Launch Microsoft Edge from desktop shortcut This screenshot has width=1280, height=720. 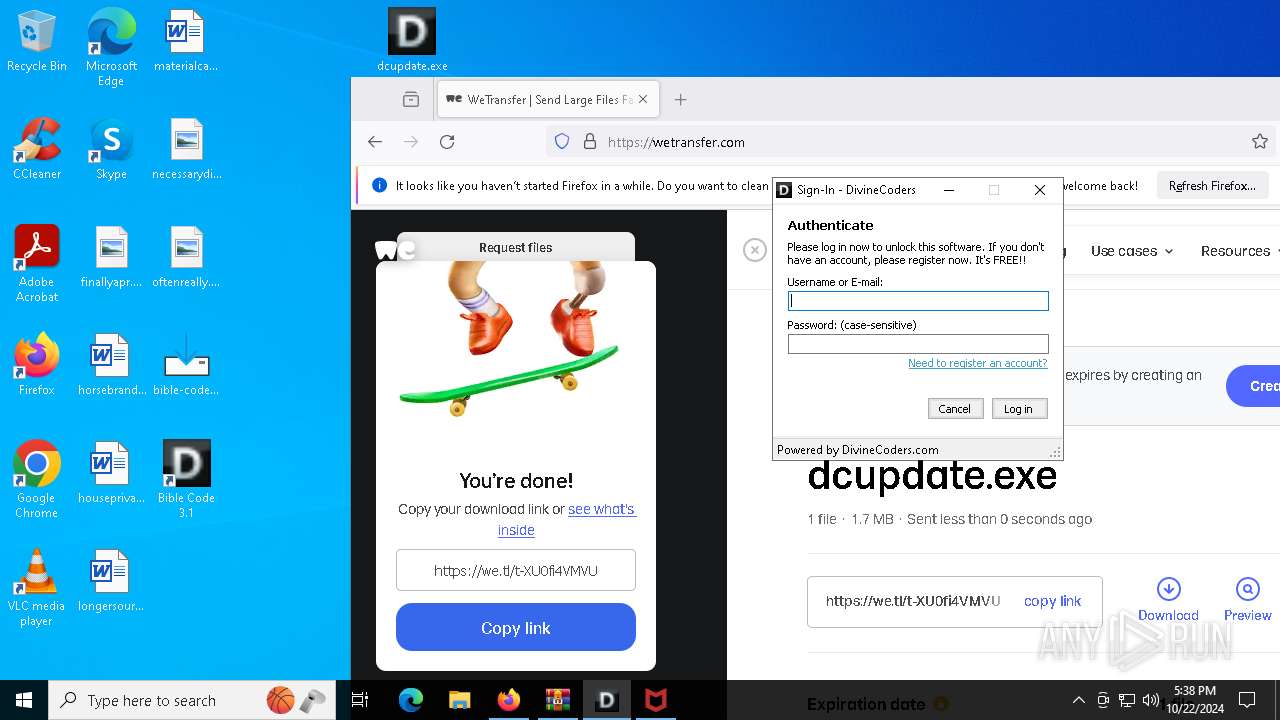(111, 48)
